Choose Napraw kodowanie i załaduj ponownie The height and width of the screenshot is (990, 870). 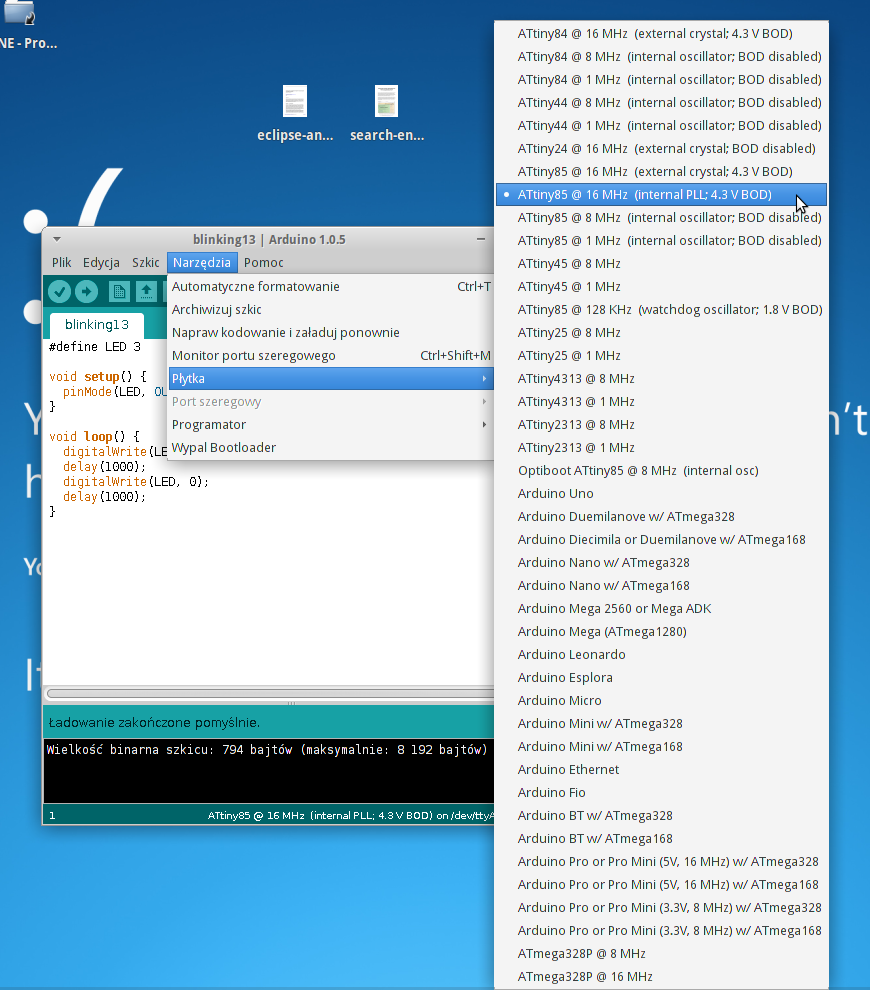click(331, 333)
